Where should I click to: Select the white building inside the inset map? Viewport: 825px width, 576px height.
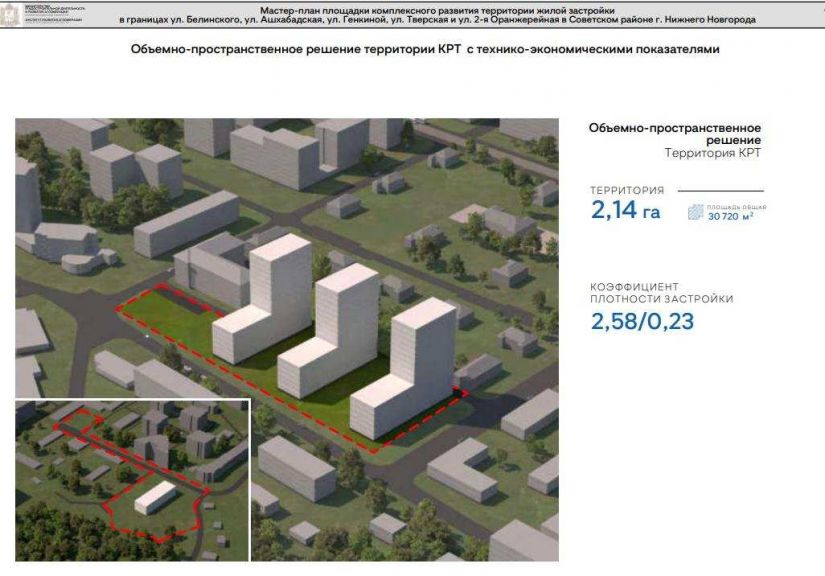point(155,498)
